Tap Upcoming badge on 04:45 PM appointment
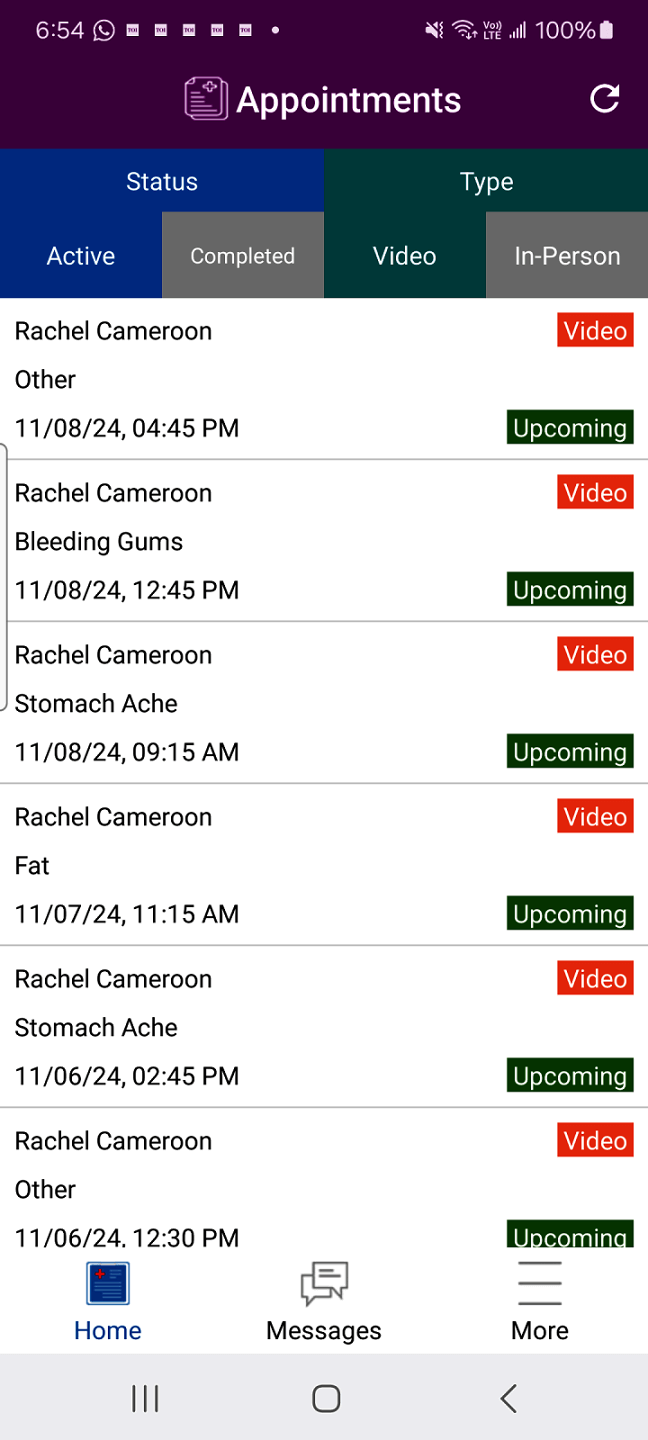 (570, 428)
